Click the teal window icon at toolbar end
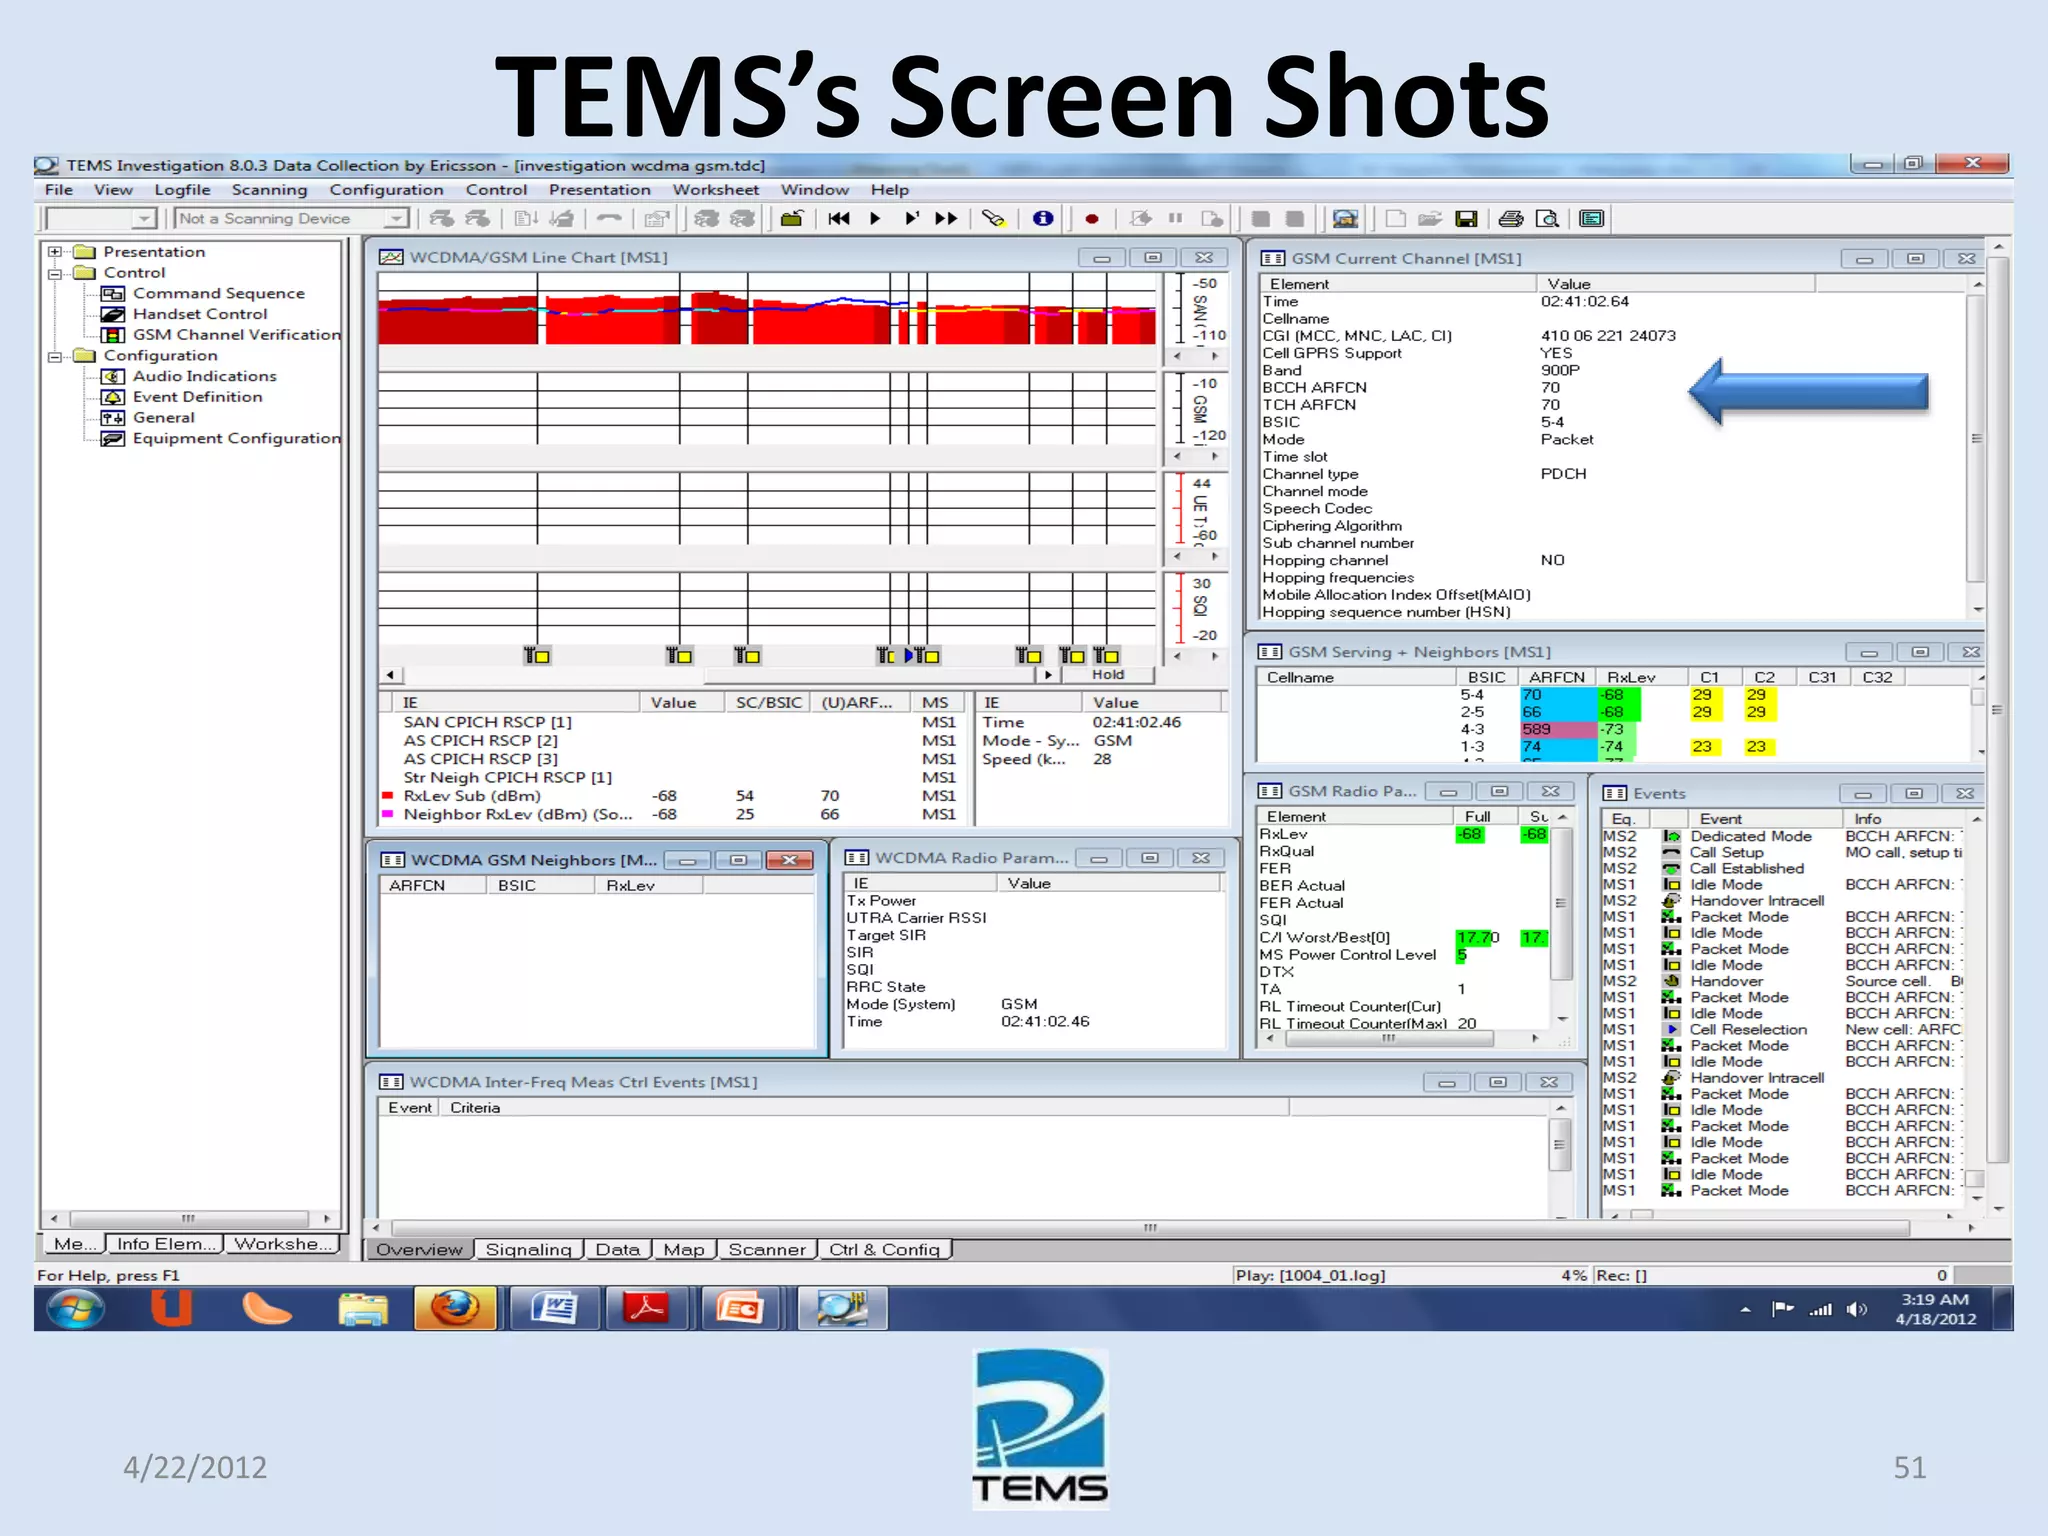The image size is (2048, 1536). (1592, 219)
